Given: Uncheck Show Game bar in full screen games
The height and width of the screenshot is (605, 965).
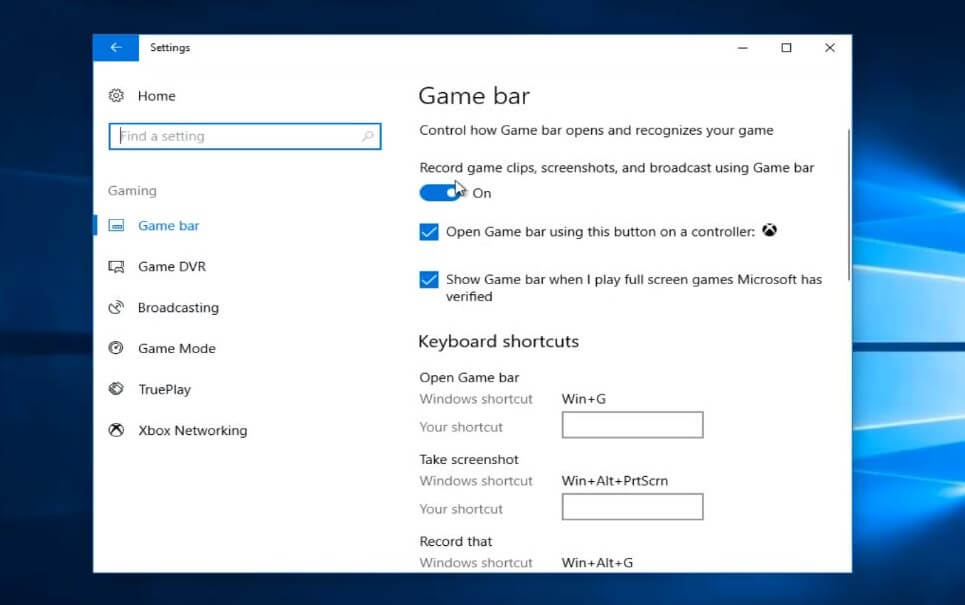Looking at the screenshot, I should (x=429, y=280).
